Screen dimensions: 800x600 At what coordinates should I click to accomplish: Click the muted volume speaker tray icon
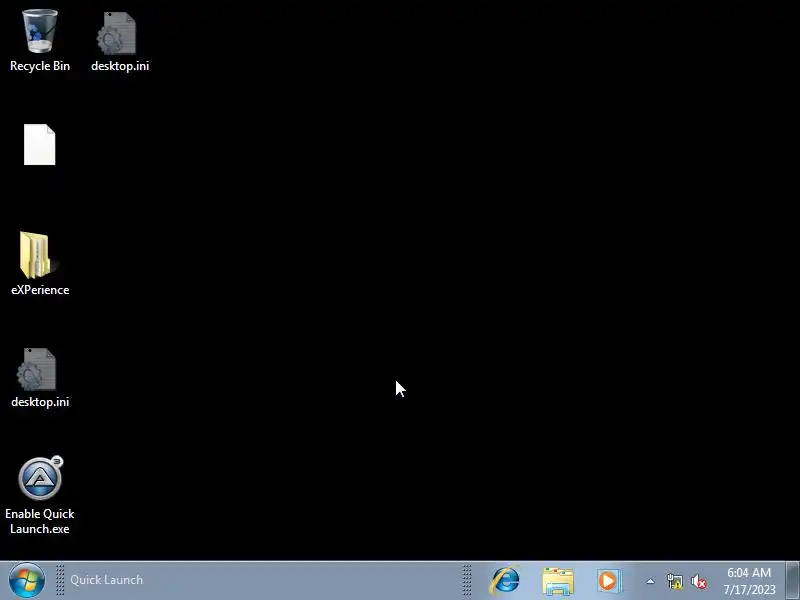[698, 582]
